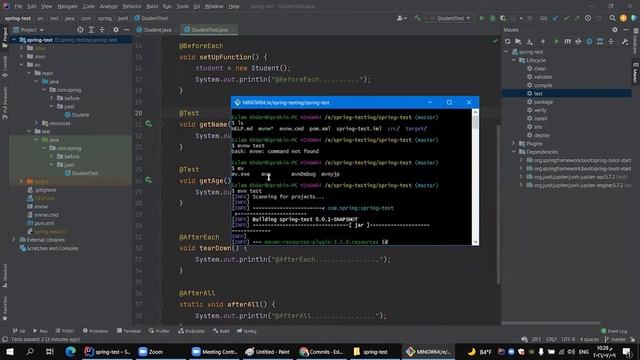Collapse Dependencies node in Maven panel
The width and height of the screenshot is (640, 360).
[x=514, y=152]
